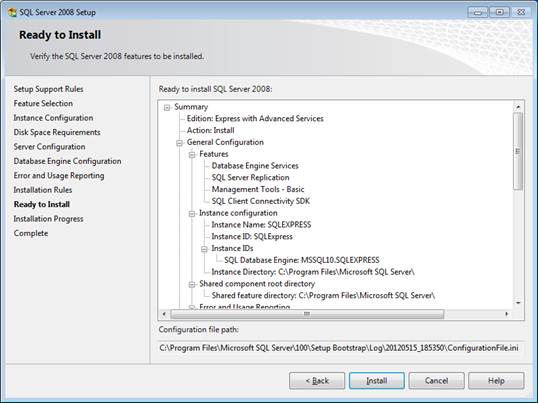Screen dimensions: 538x403
Task: Select Database Engine Services tree item
Action: tap(255, 166)
